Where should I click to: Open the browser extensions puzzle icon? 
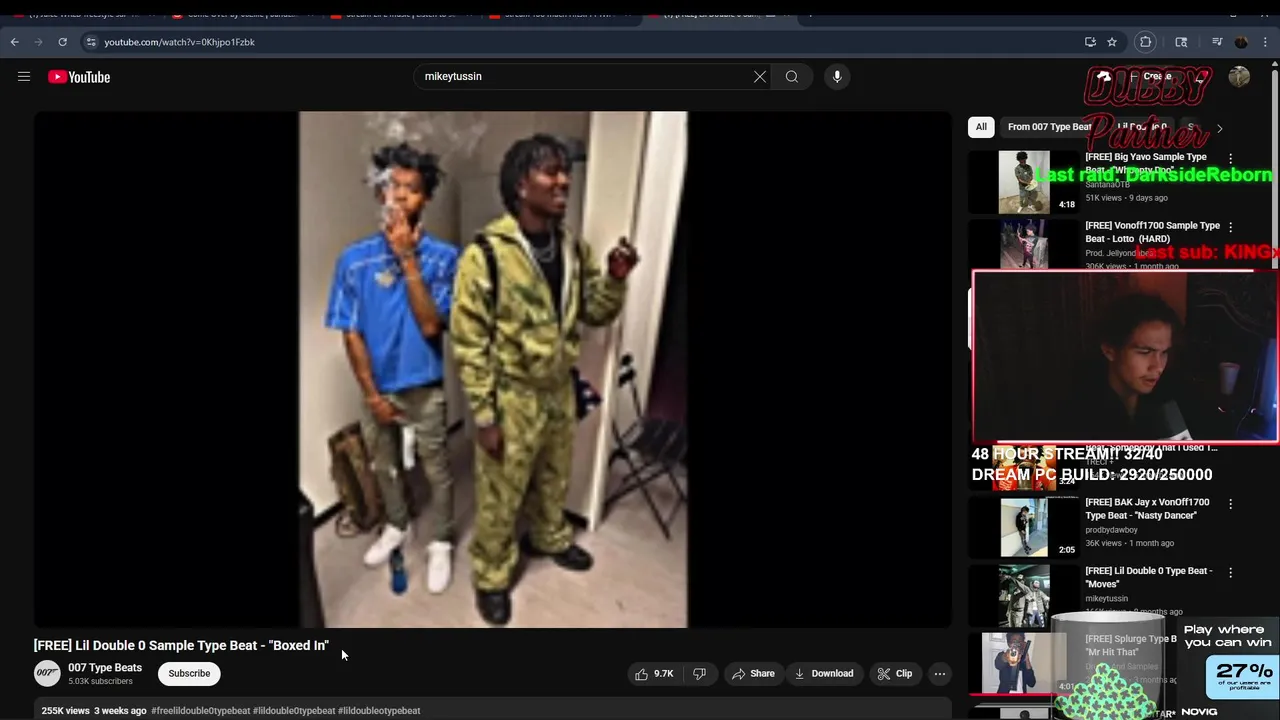tap(1146, 42)
